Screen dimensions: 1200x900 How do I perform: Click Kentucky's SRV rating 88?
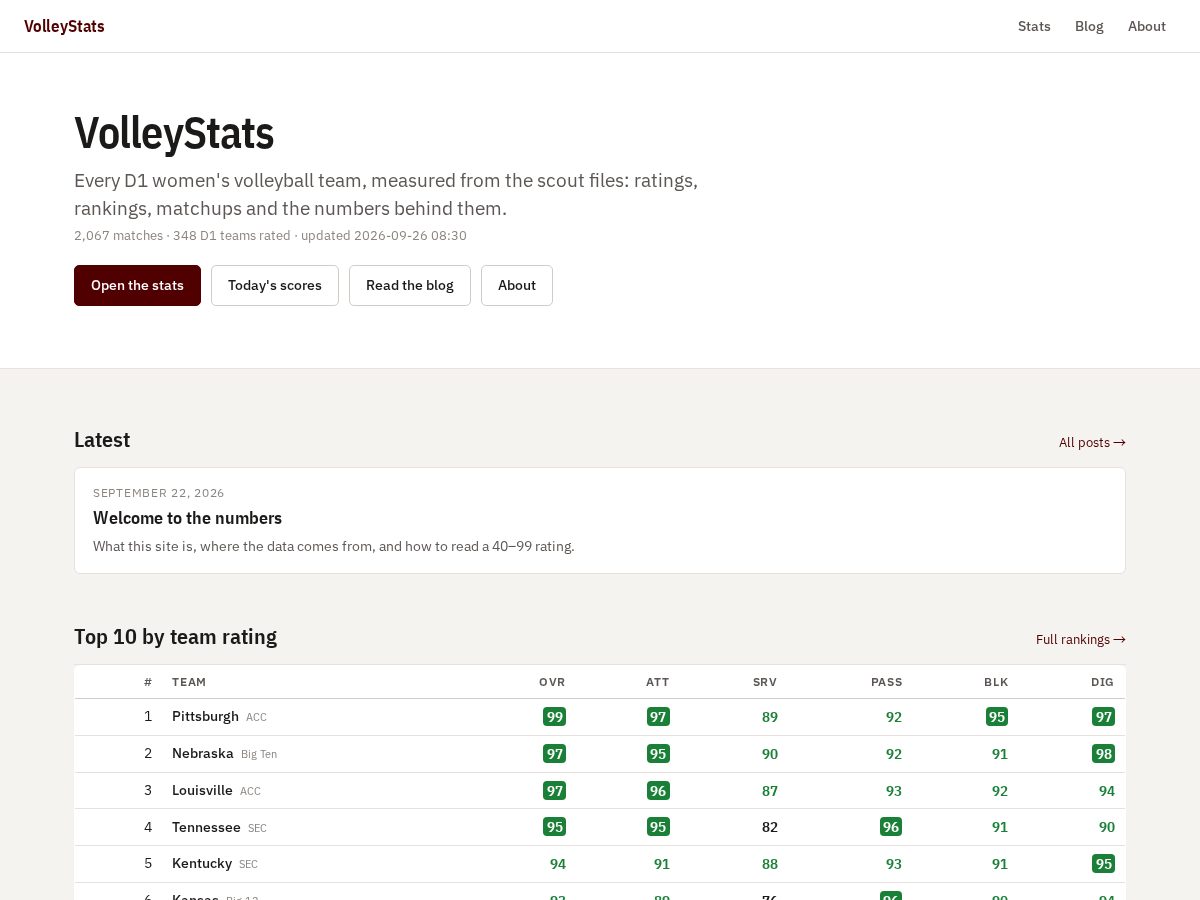point(770,863)
